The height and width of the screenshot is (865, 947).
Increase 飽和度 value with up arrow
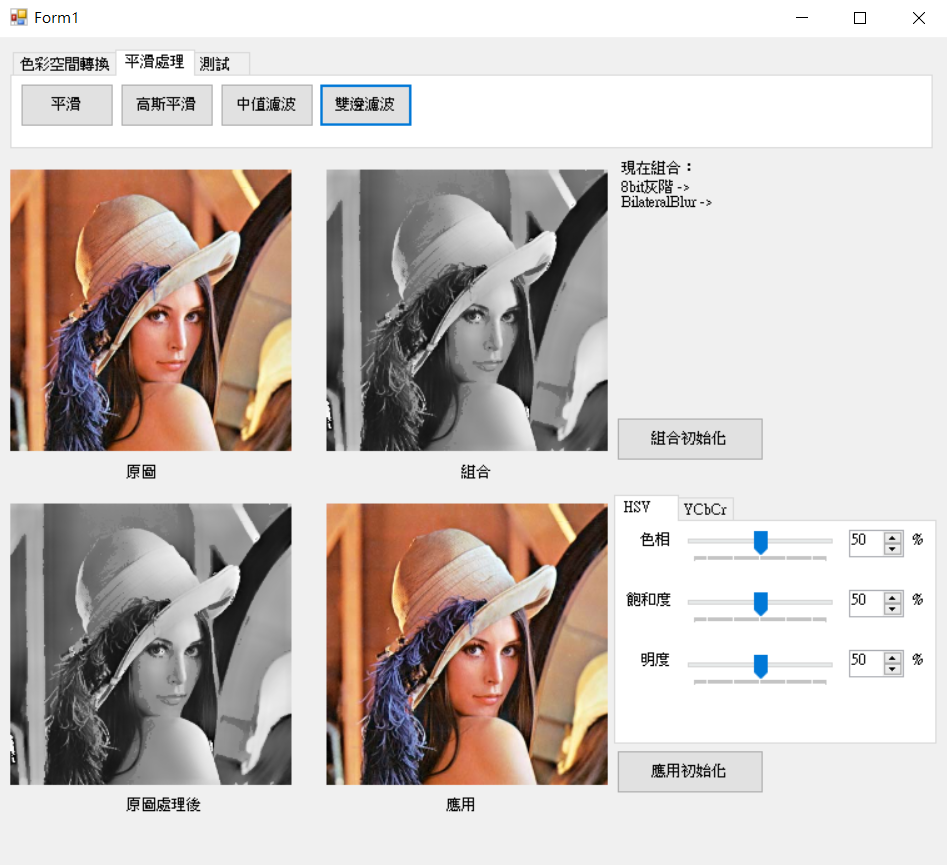(x=893, y=598)
